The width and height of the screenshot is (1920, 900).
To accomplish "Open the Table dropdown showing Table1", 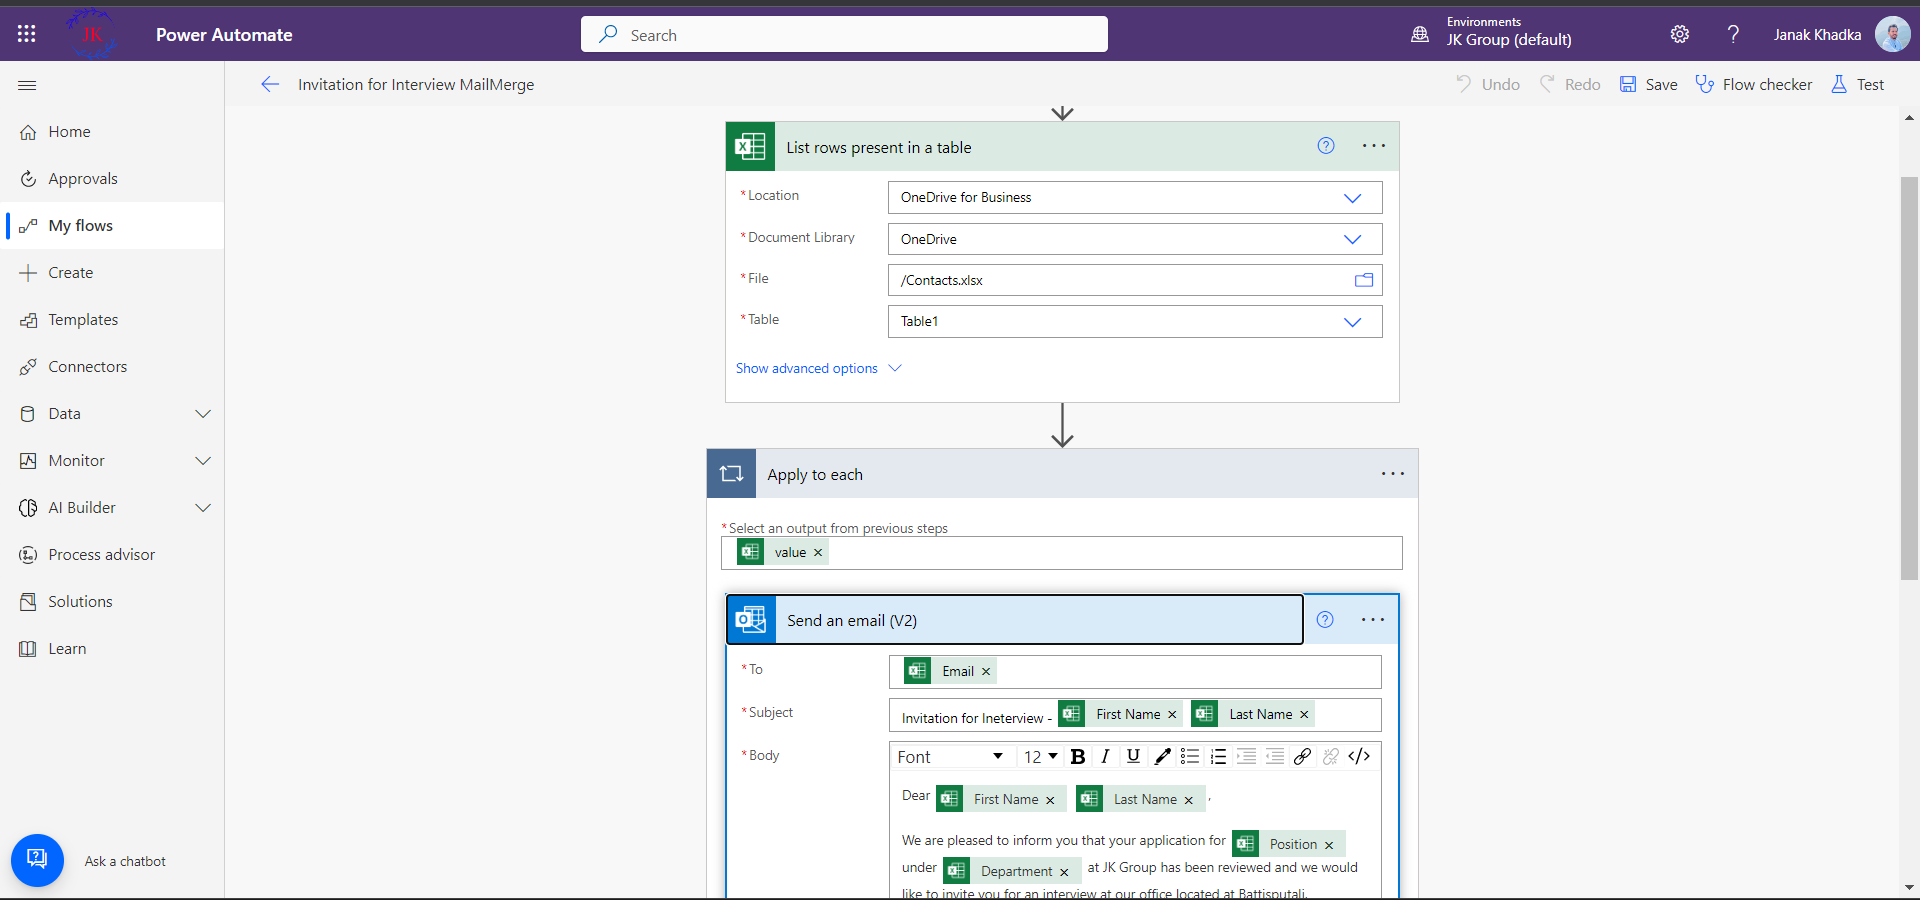I will [x=1352, y=321].
